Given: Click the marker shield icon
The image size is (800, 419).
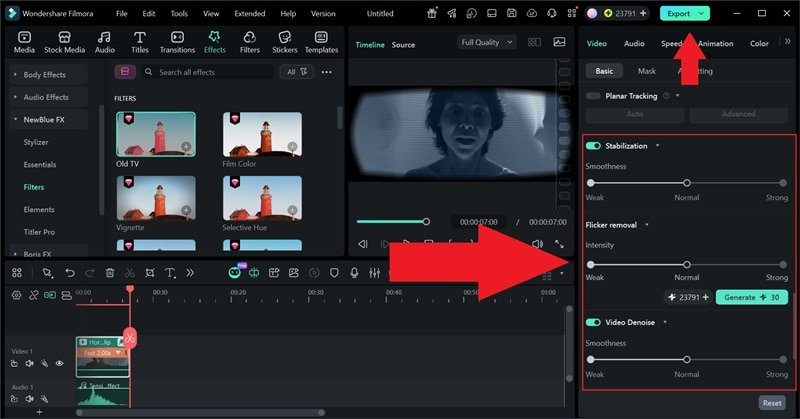Looking at the screenshot, I should (x=334, y=273).
